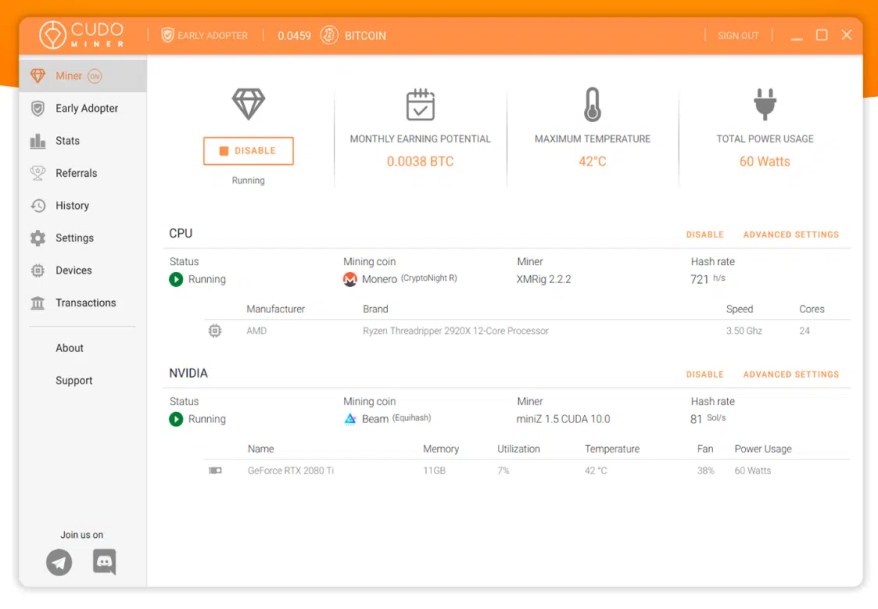Click the Stats bar chart icon

pyautogui.click(x=38, y=141)
